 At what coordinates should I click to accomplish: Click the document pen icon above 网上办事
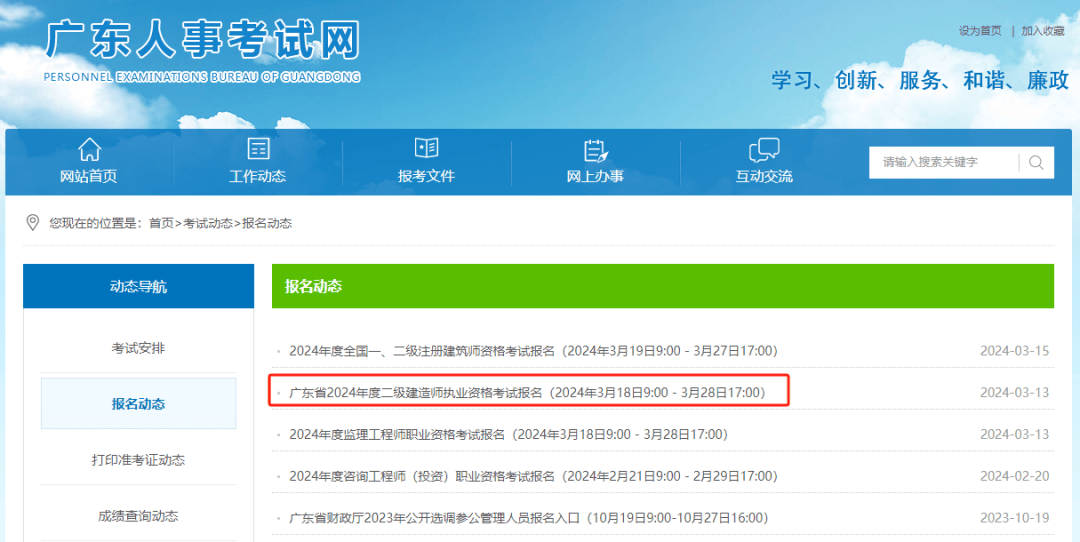click(595, 149)
